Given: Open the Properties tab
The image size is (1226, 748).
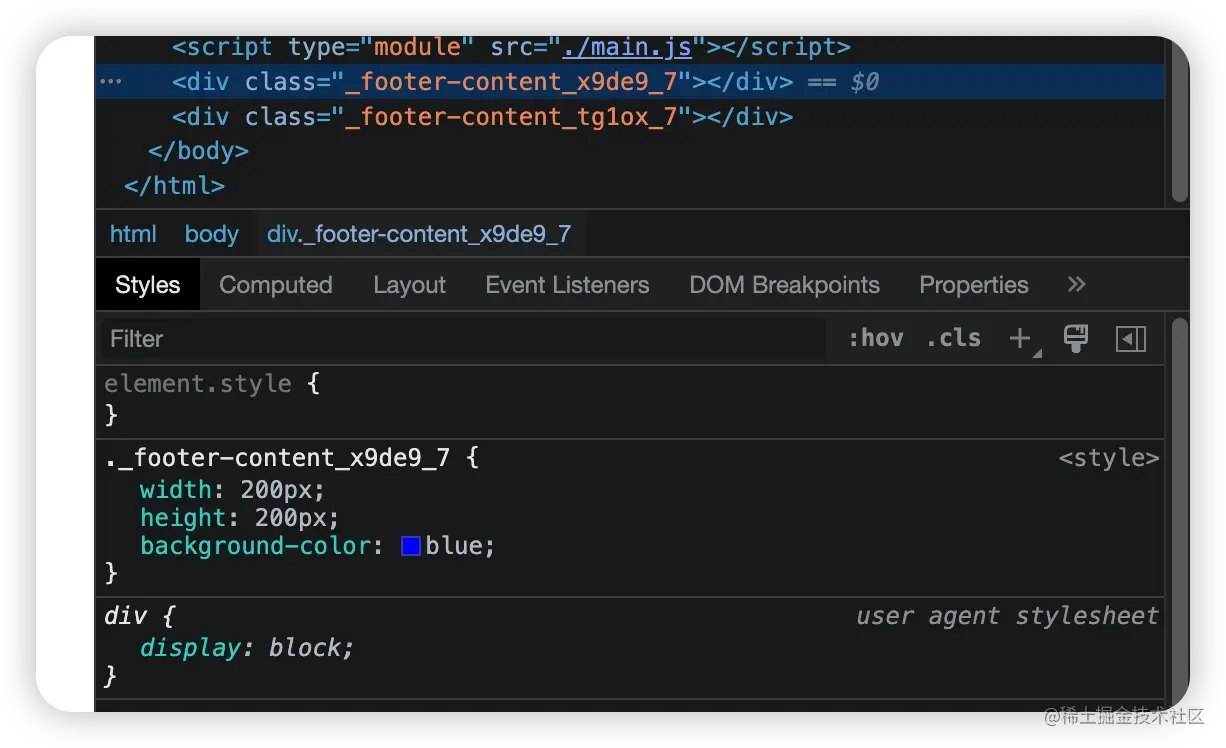Looking at the screenshot, I should coord(974,285).
